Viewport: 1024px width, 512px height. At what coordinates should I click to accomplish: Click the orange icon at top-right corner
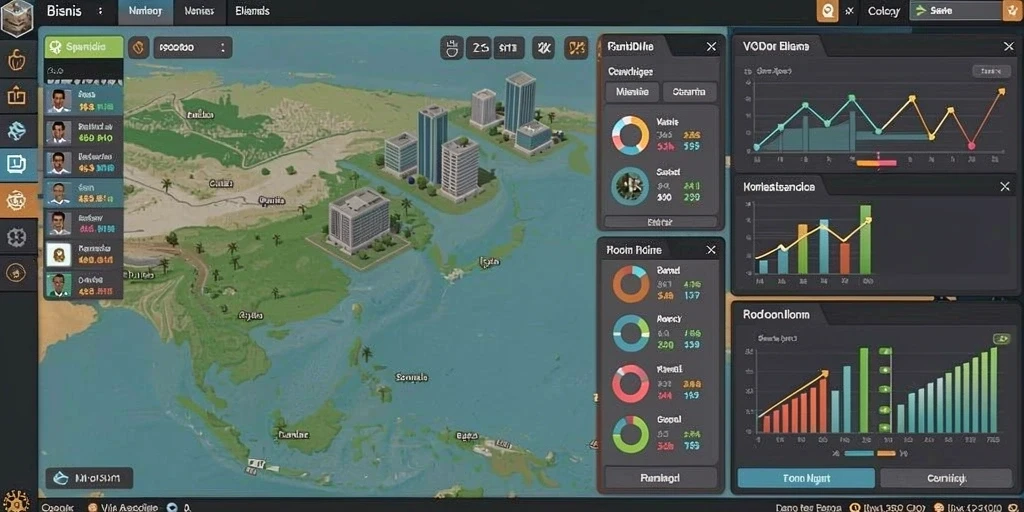(x=1013, y=10)
